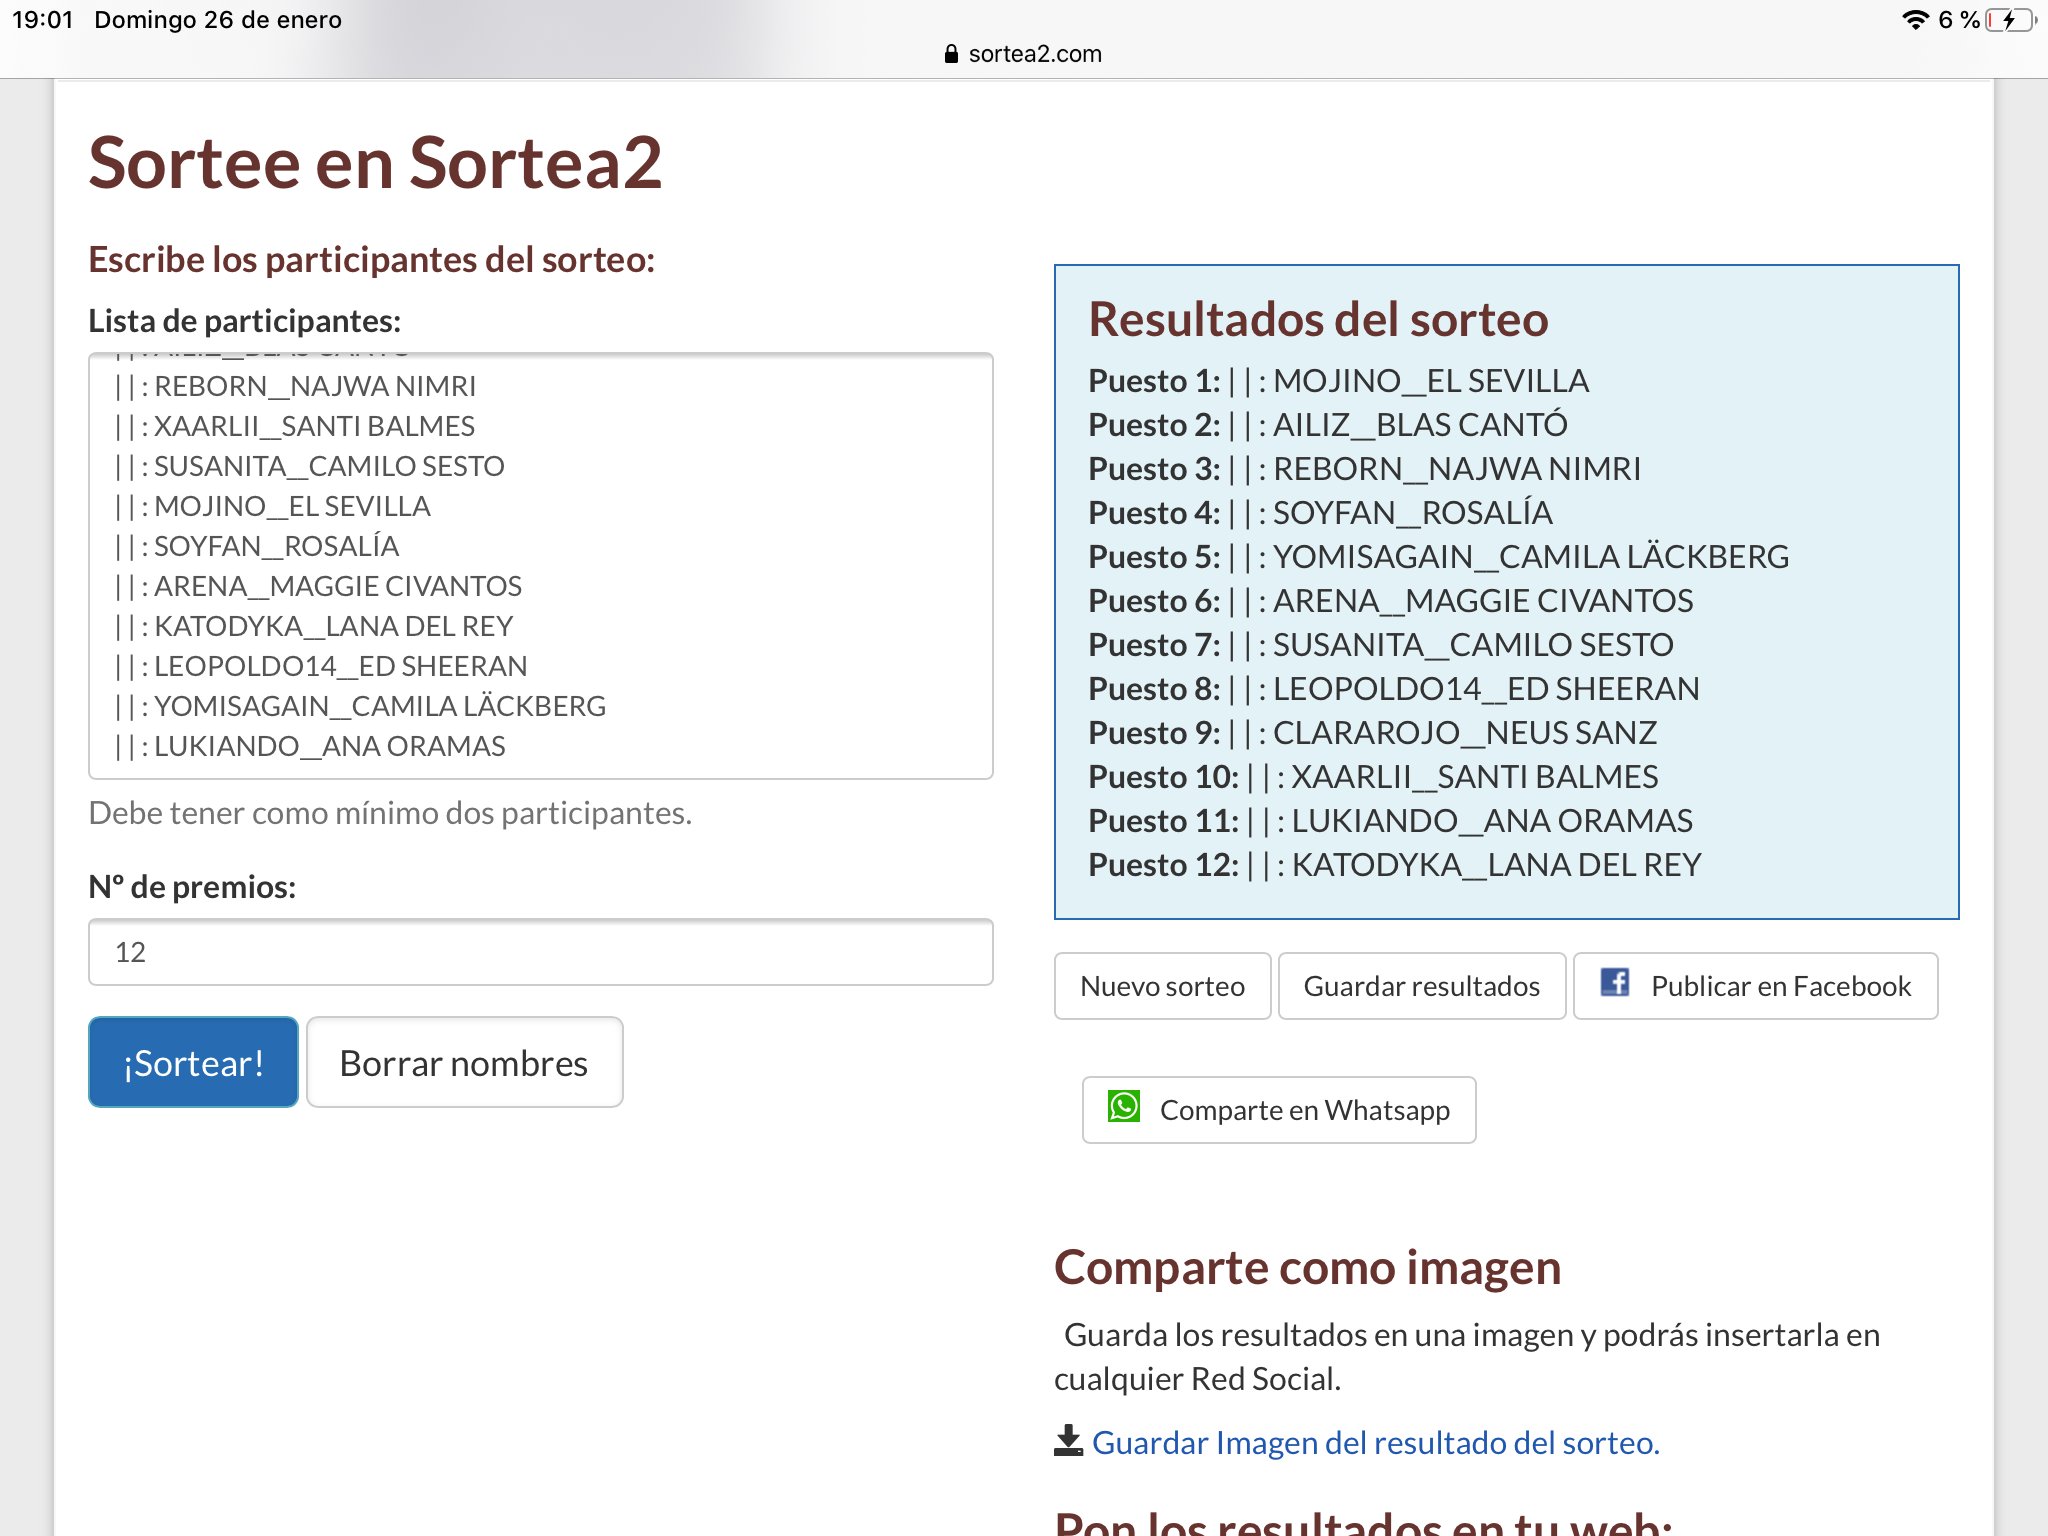Open Guardar Imagen del resultado link
The image size is (2048, 1536).
[1375, 1442]
